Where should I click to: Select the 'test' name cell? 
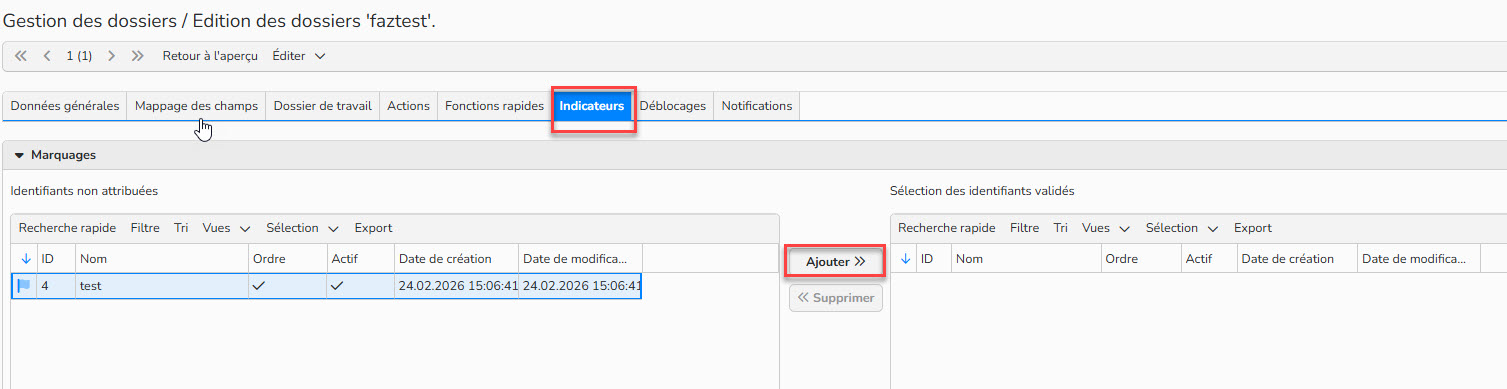tap(162, 286)
